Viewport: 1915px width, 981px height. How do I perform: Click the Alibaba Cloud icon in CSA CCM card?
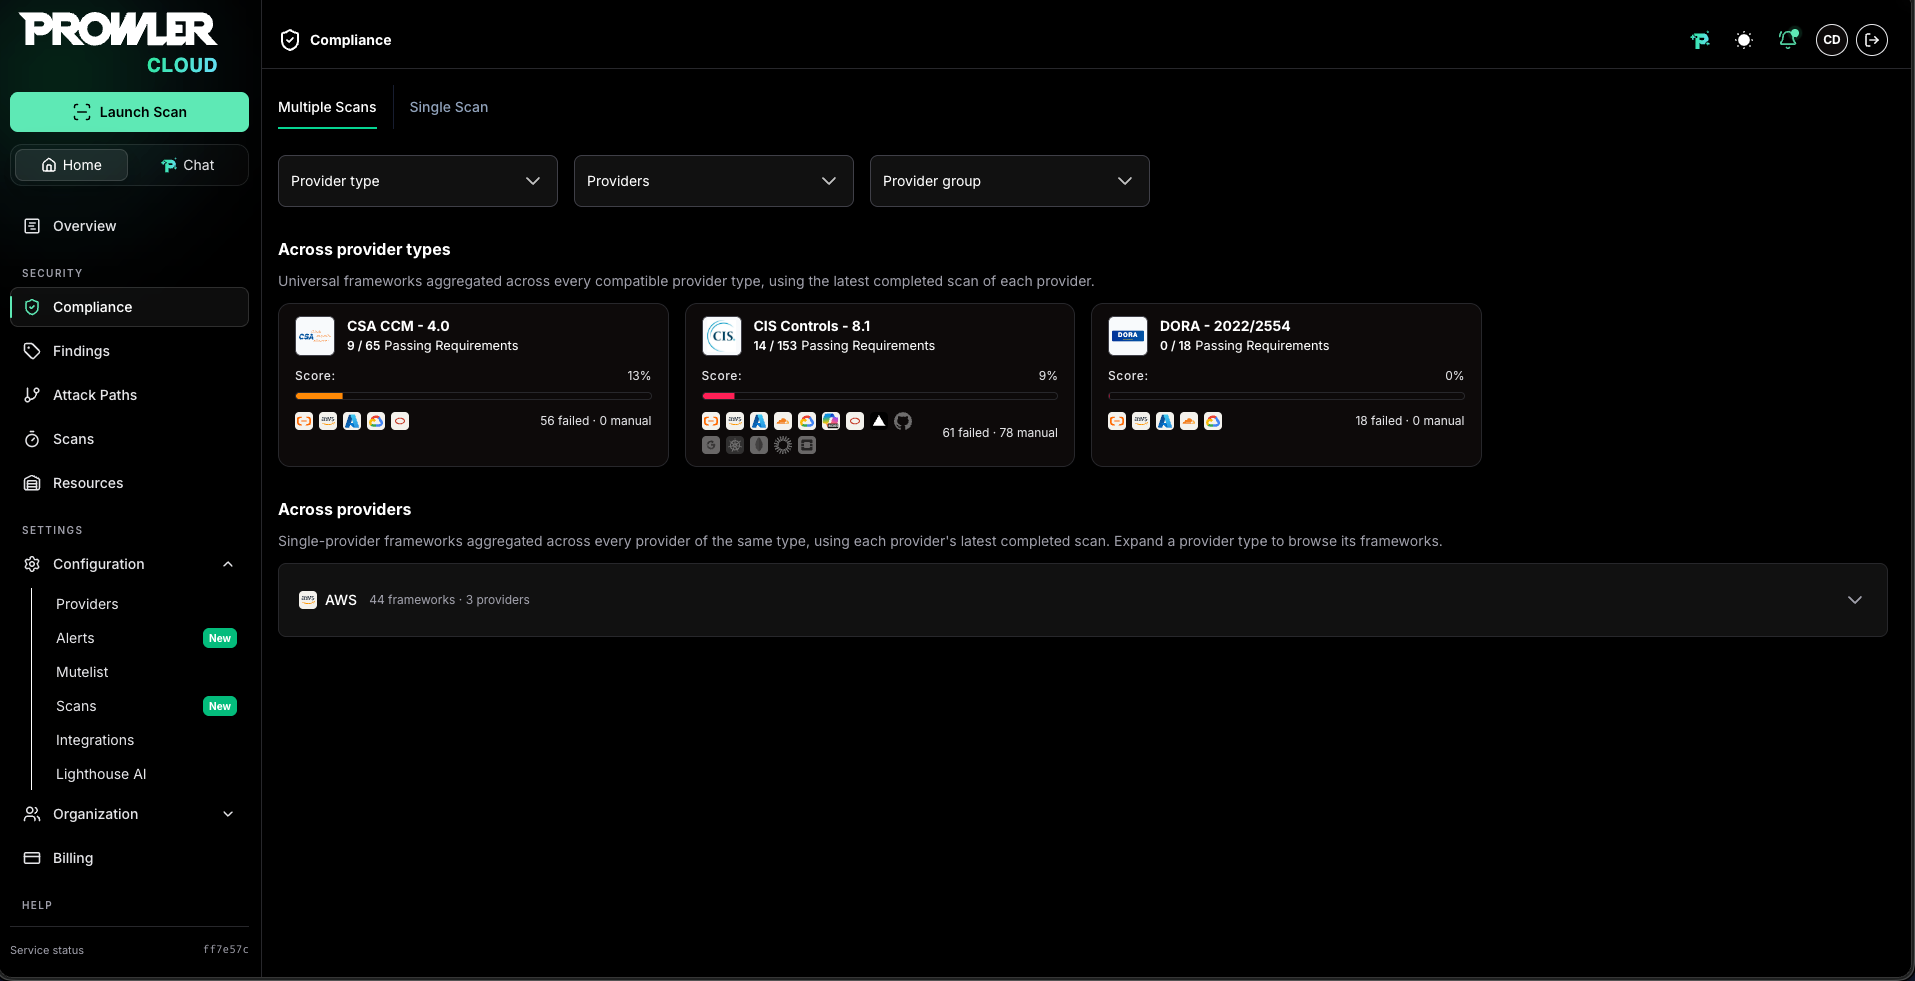tap(304, 421)
